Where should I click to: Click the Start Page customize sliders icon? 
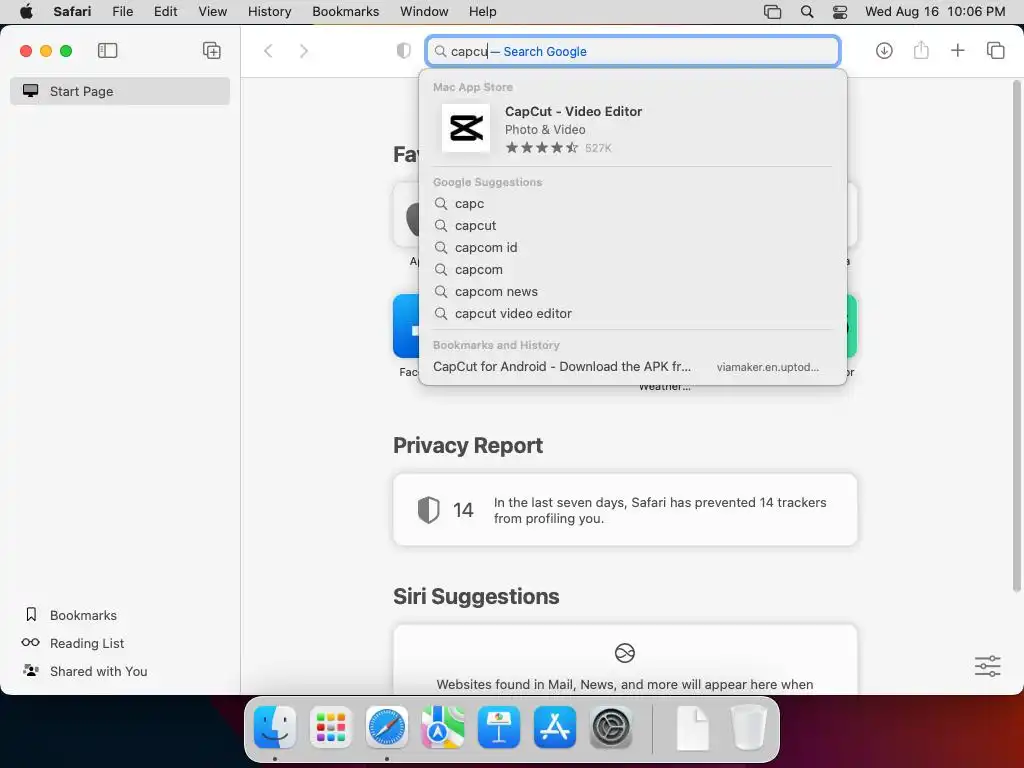[x=987, y=666]
